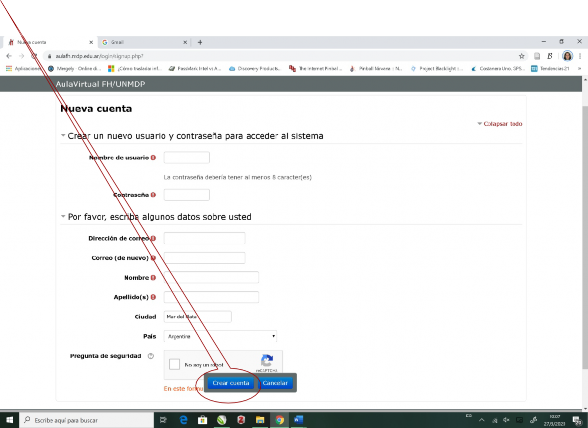
Task: Collapse the 'Crear un nuevo usuario' section
Action: click(63, 135)
